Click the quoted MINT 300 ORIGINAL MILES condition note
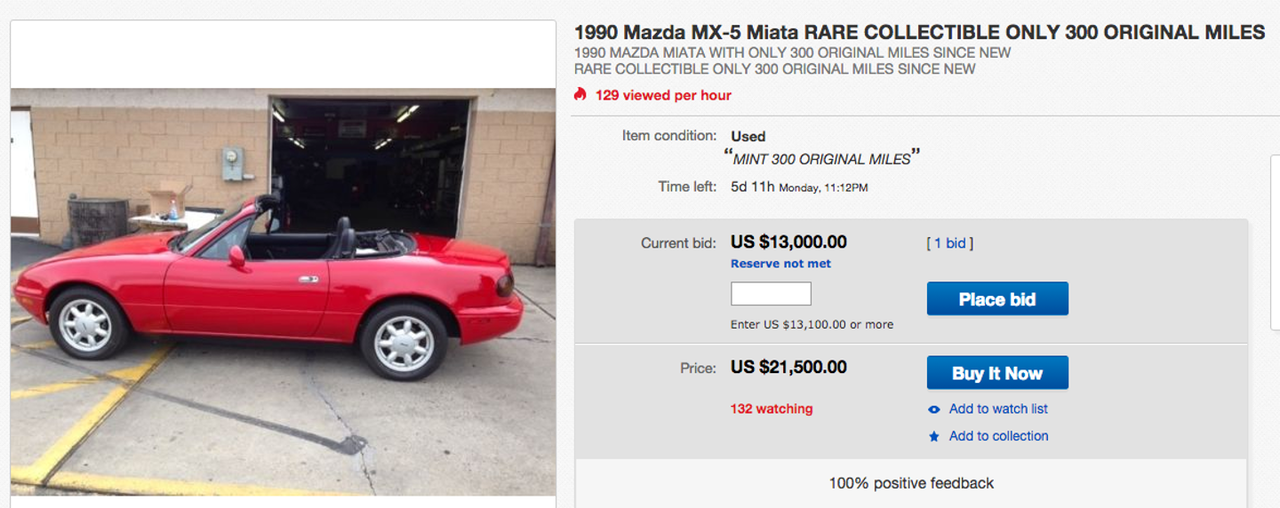Screen dimensions: 1280x508 point(821,159)
